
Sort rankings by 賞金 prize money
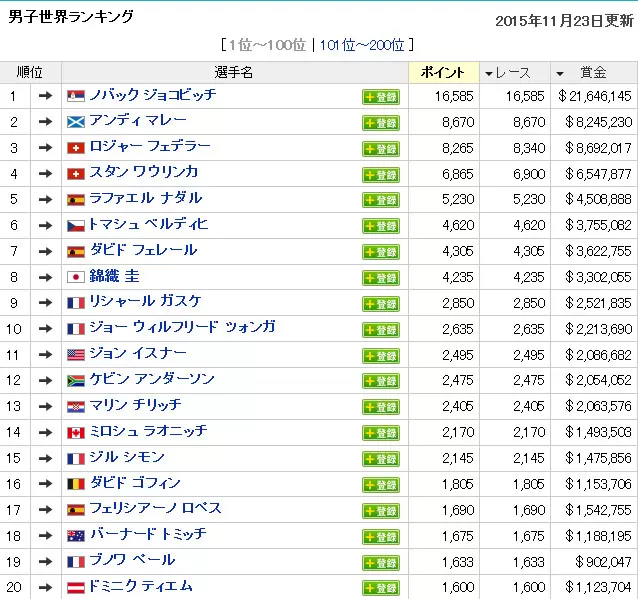592,73
